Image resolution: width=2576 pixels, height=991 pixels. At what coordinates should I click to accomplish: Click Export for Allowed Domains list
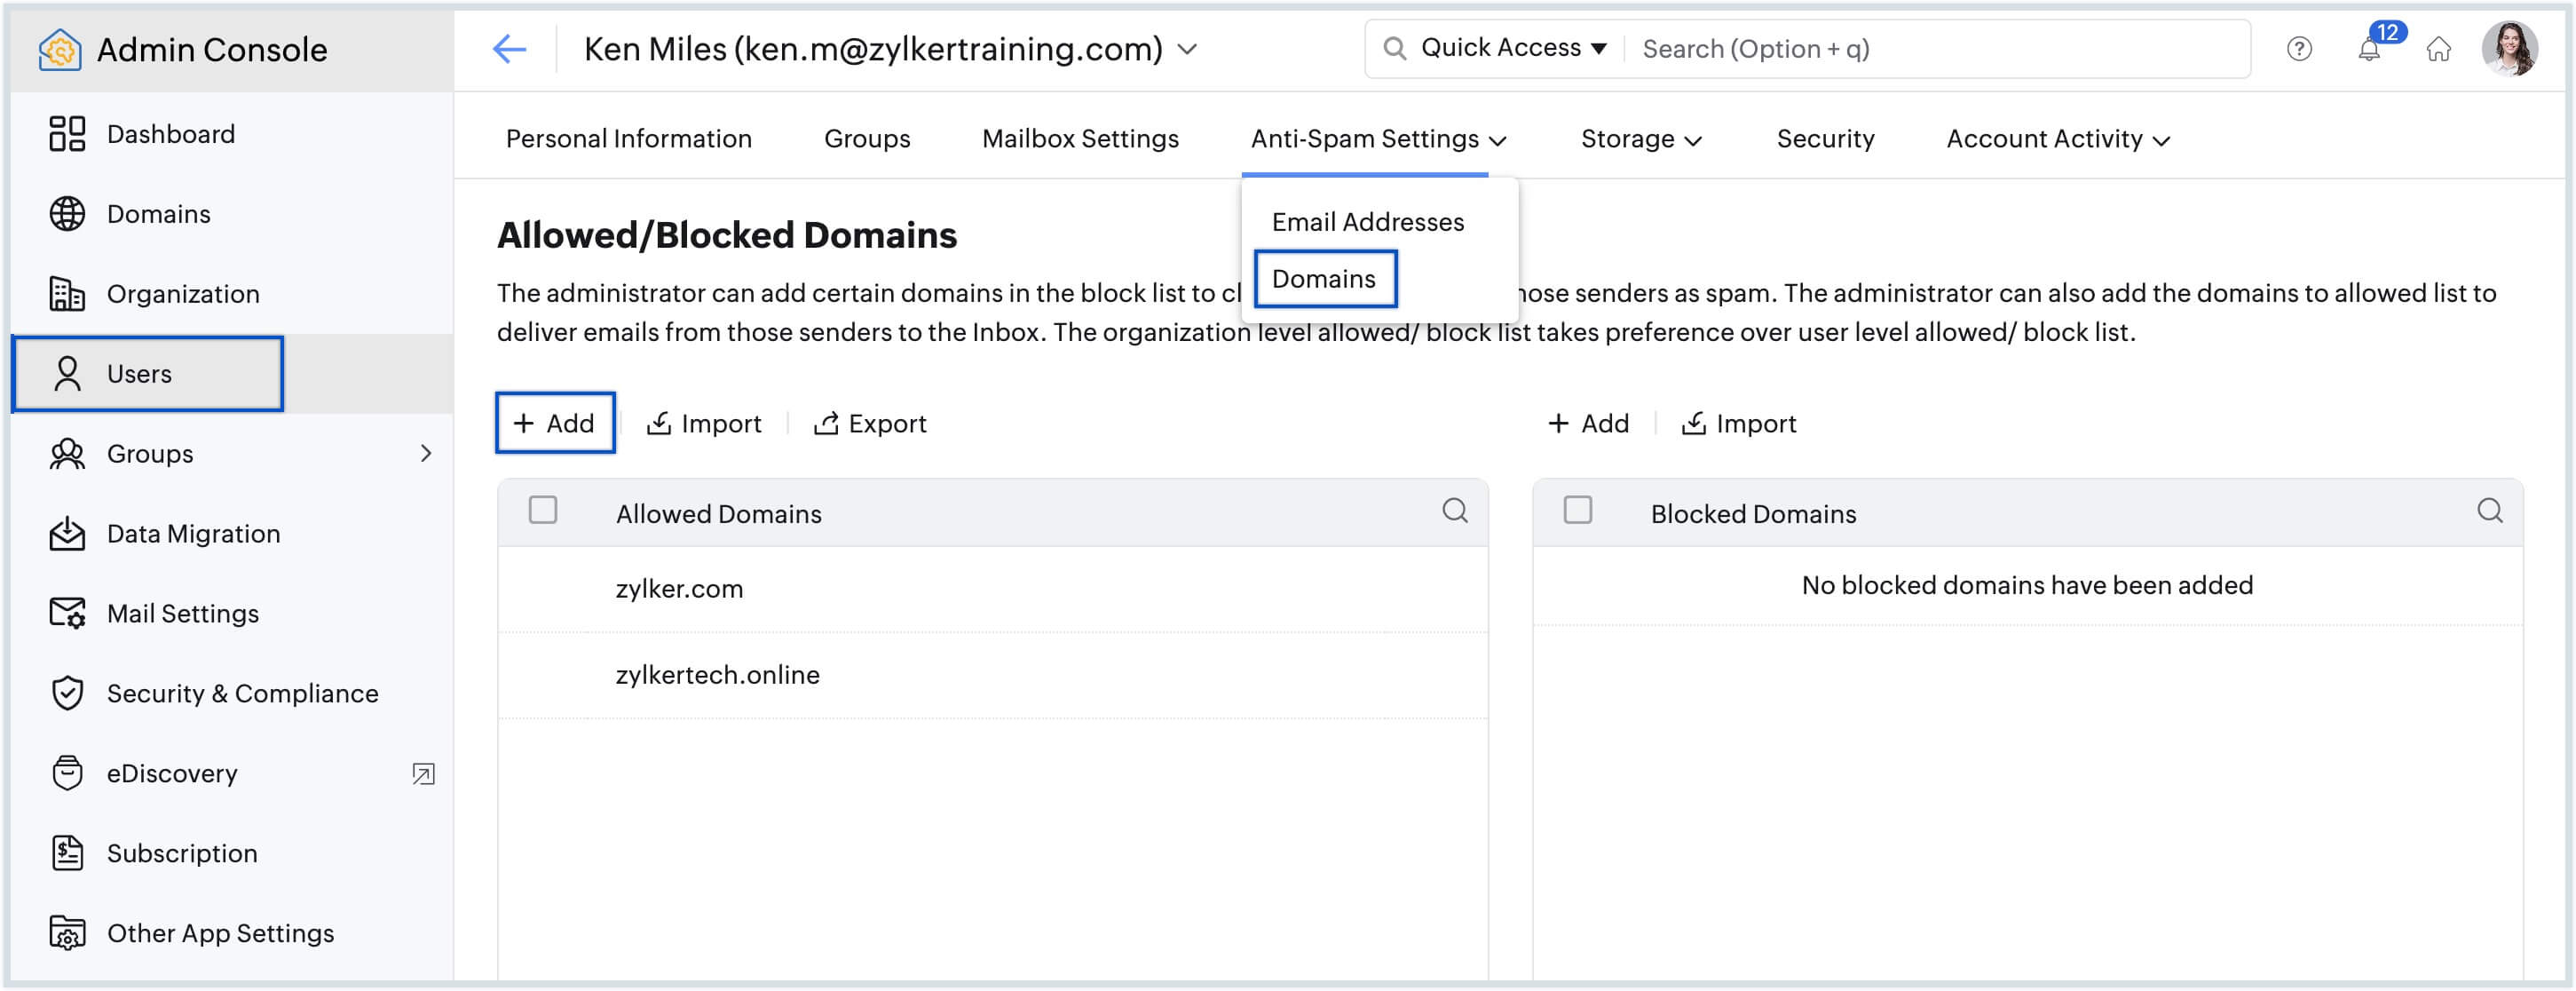[x=871, y=424]
